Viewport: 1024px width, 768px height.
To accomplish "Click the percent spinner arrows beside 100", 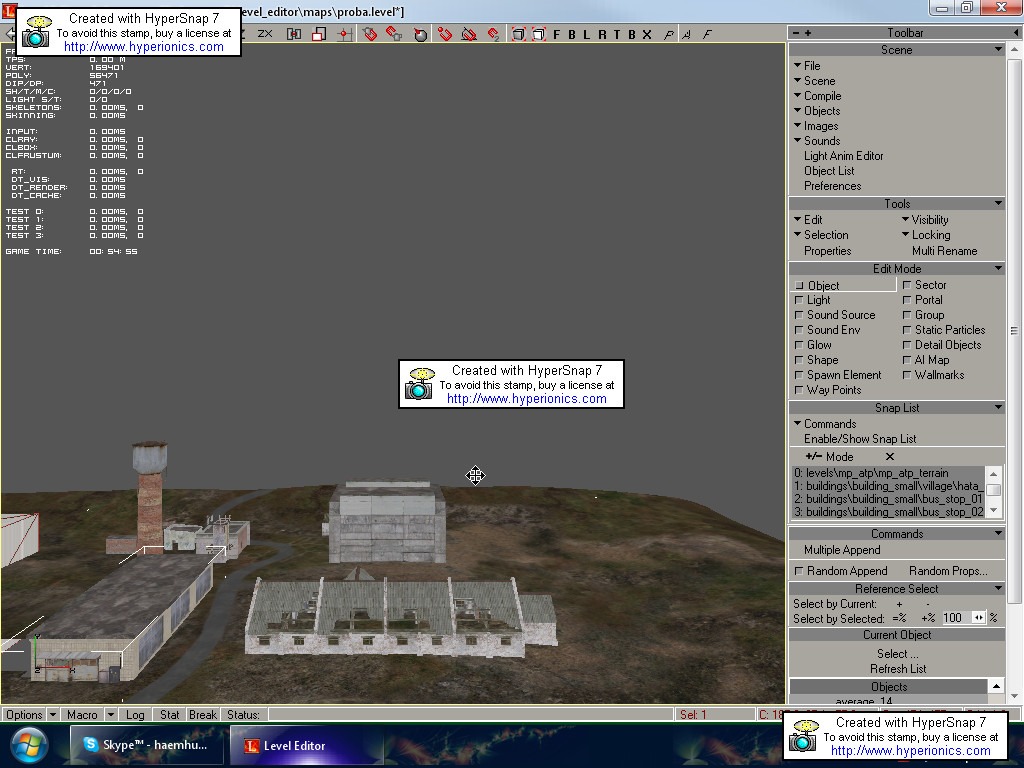I will tap(978, 618).
